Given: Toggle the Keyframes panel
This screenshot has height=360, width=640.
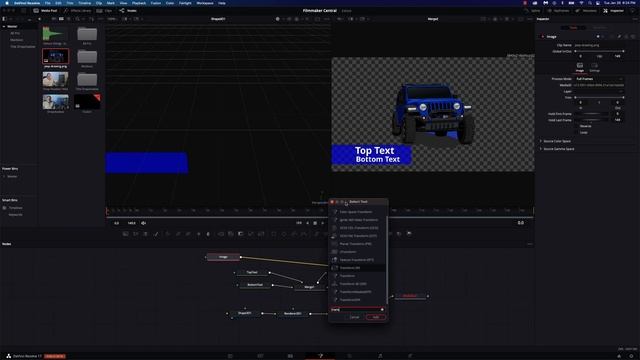Looking at the screenshot, I should 558,11.
